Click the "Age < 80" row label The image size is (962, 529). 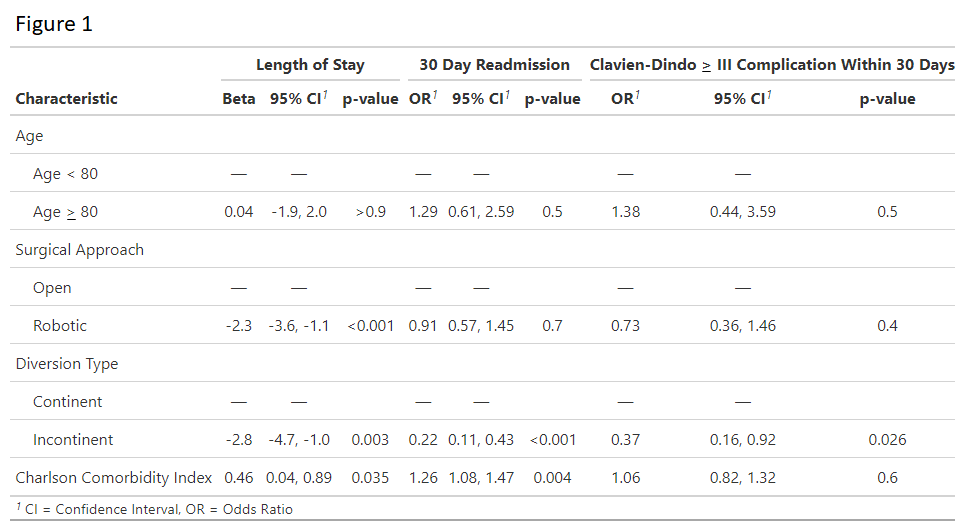tap(65, 174)
